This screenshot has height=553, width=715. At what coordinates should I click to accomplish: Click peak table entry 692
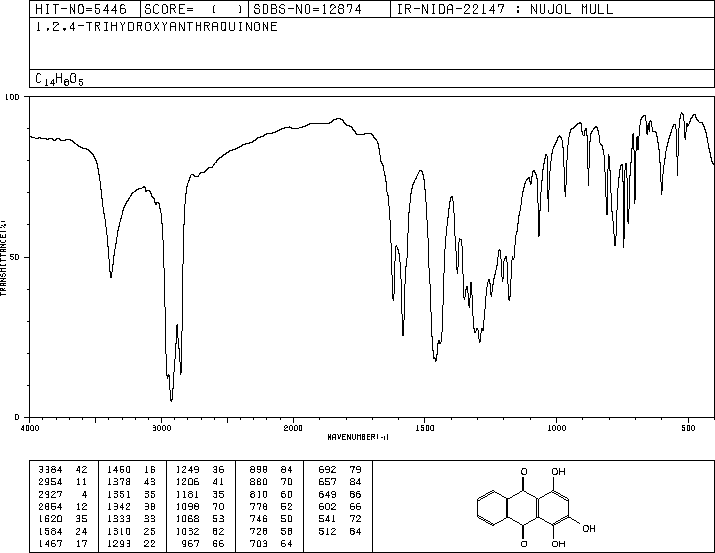[x=327, y=470]
